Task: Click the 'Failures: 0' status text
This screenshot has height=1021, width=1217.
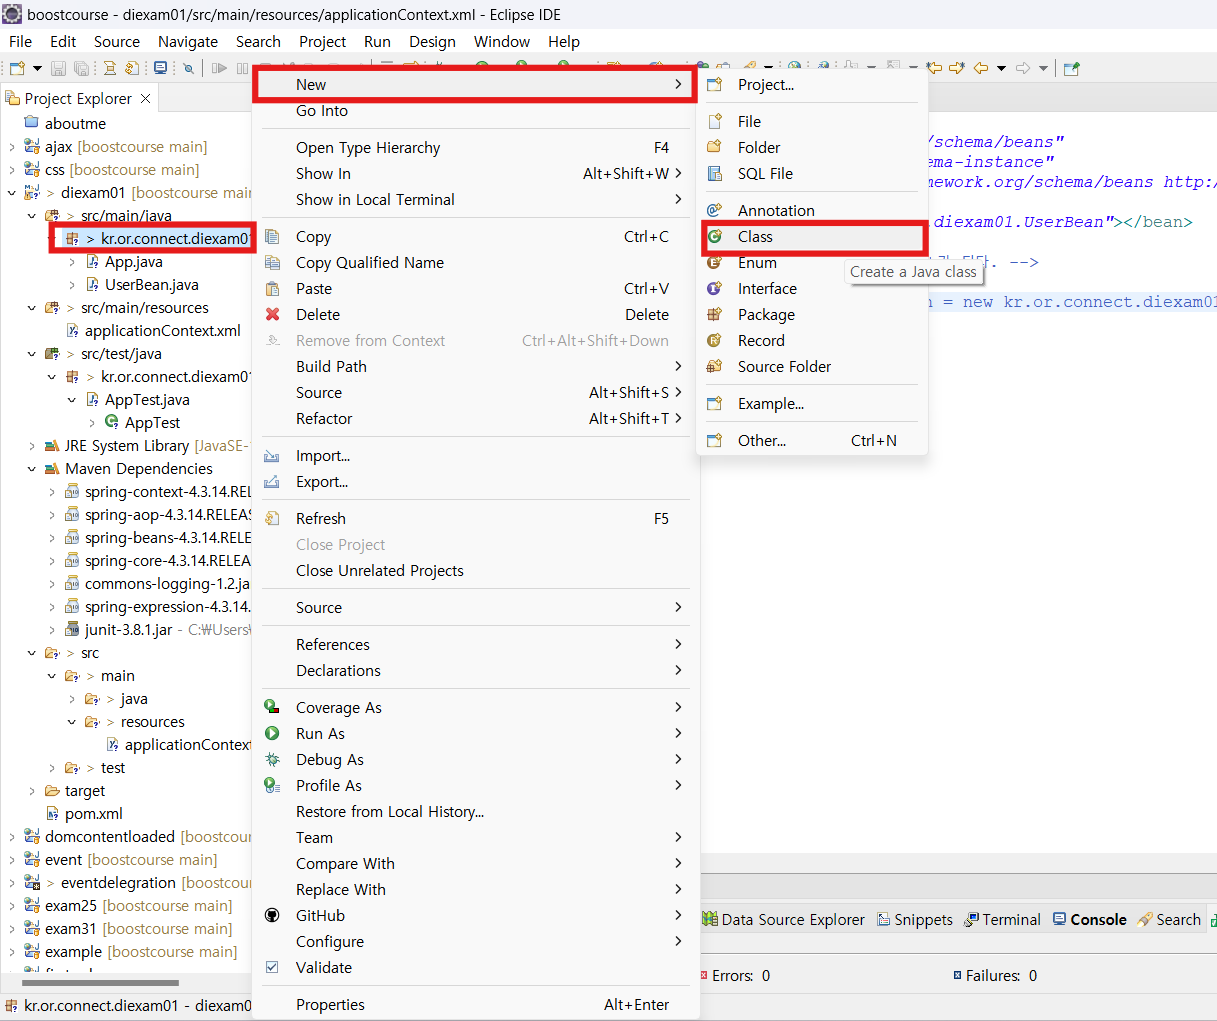Action: [1001, 976]
